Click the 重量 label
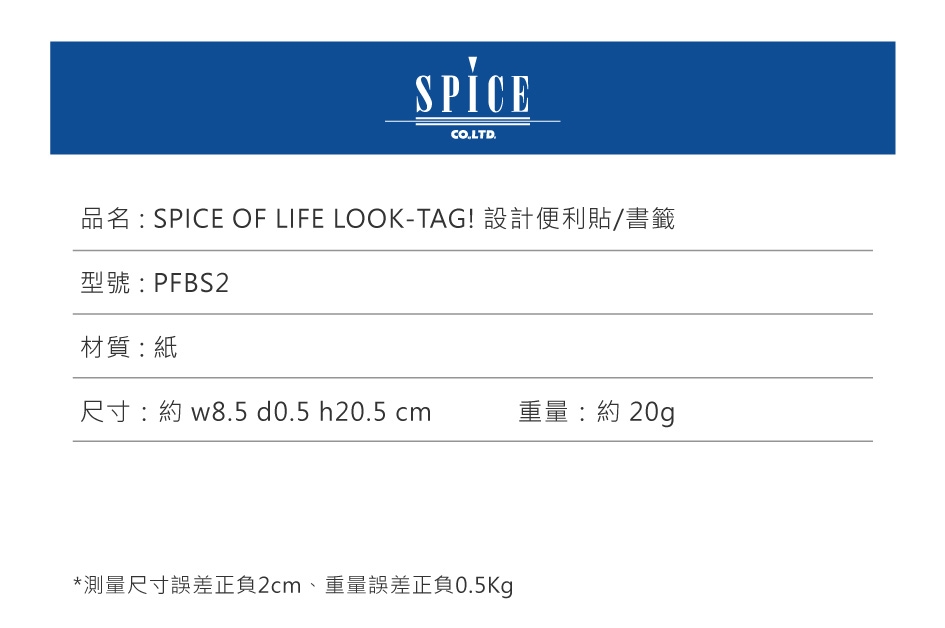The width and height of the screenshot is (945, 628). click(543, 412)
